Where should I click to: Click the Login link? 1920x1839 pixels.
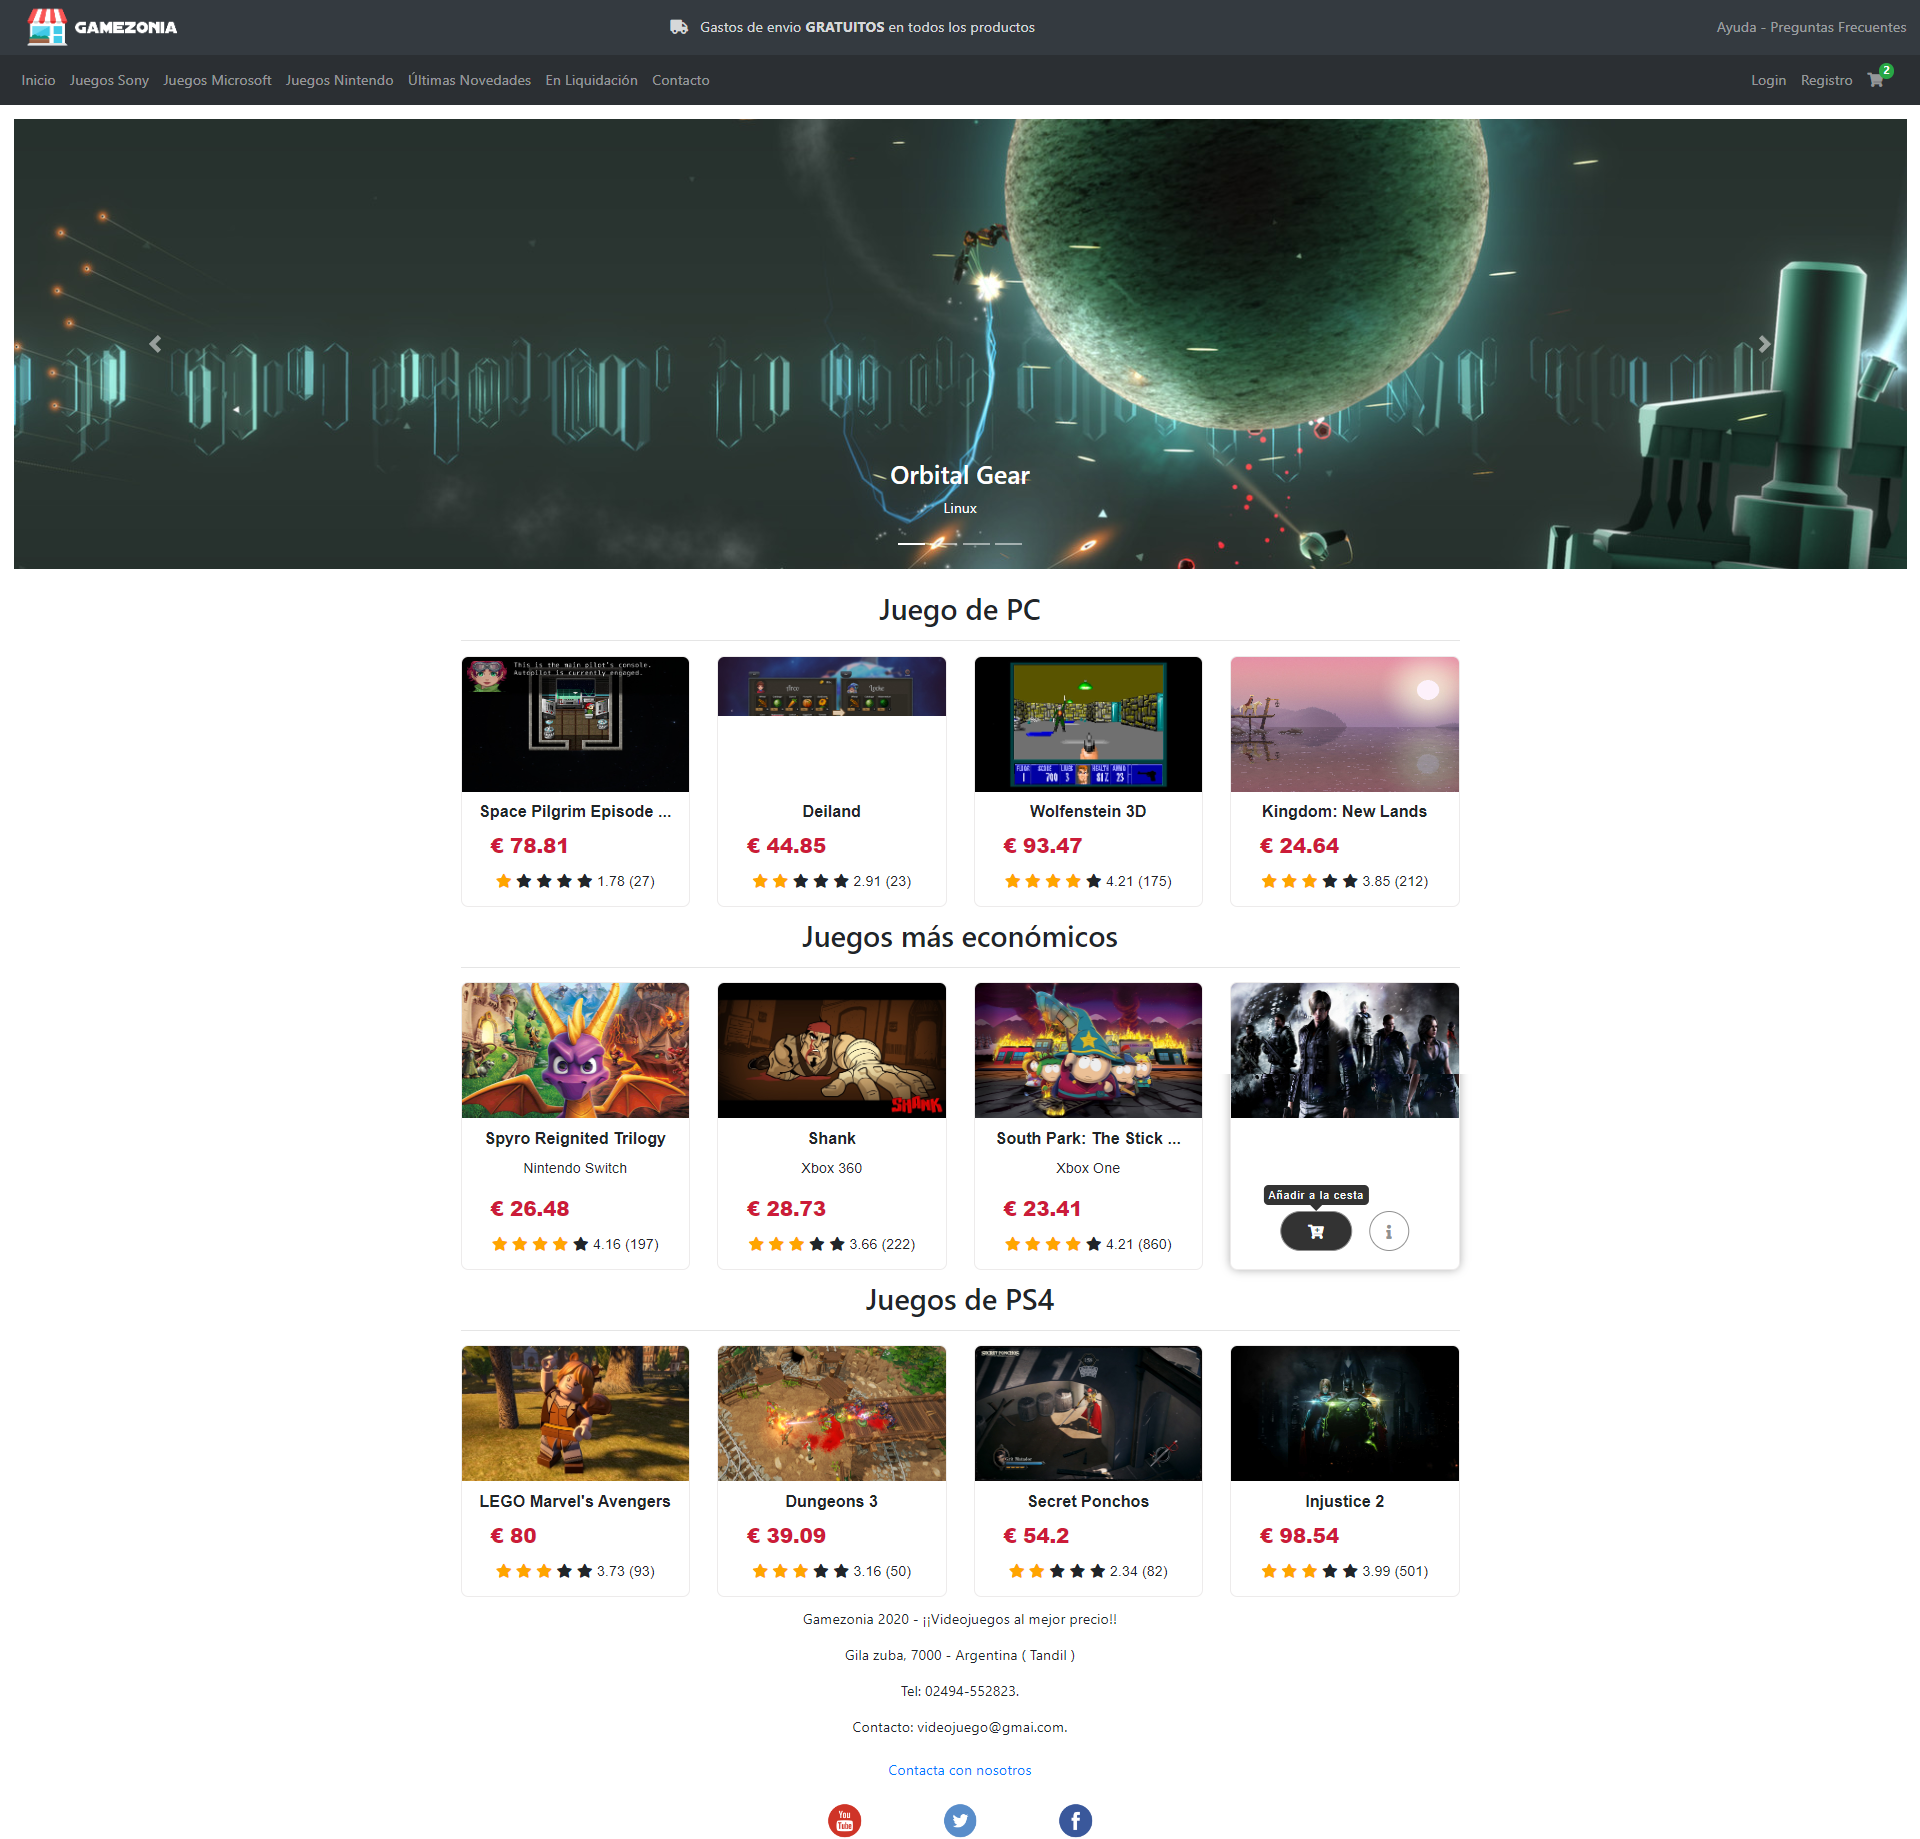click(x=1767, y=80)
